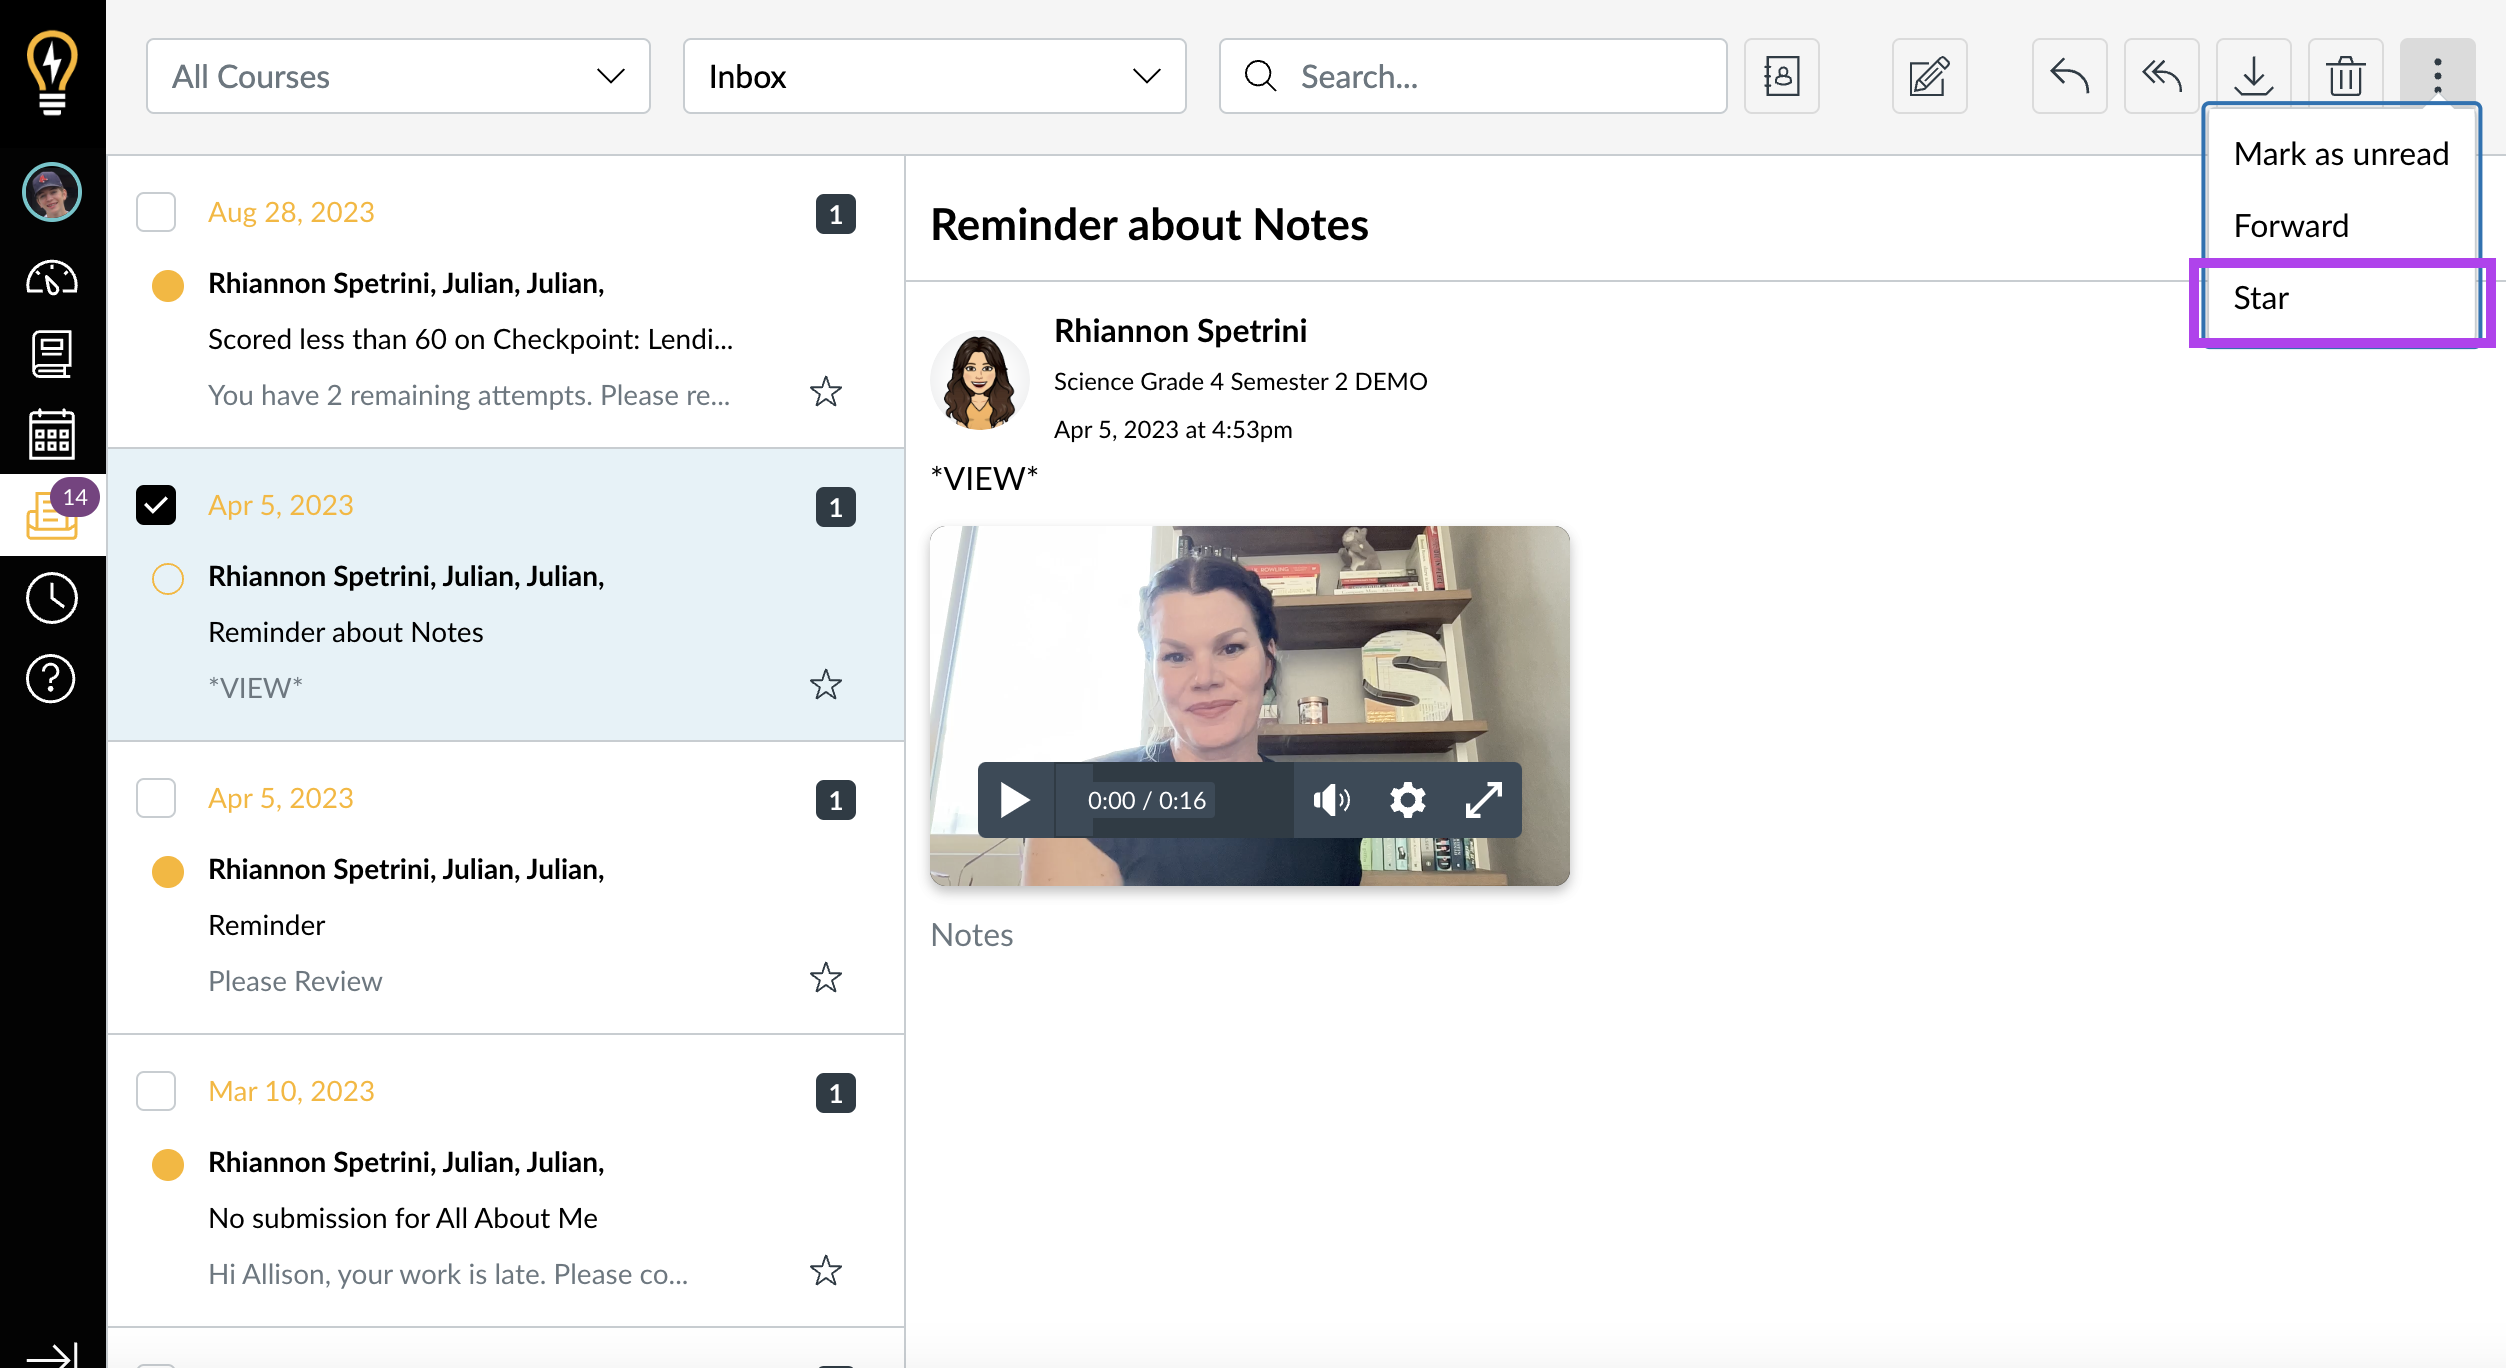Mute video with the speaker icon
This screenshot has height=1368, width=2506.
(x=1331, y=800)
